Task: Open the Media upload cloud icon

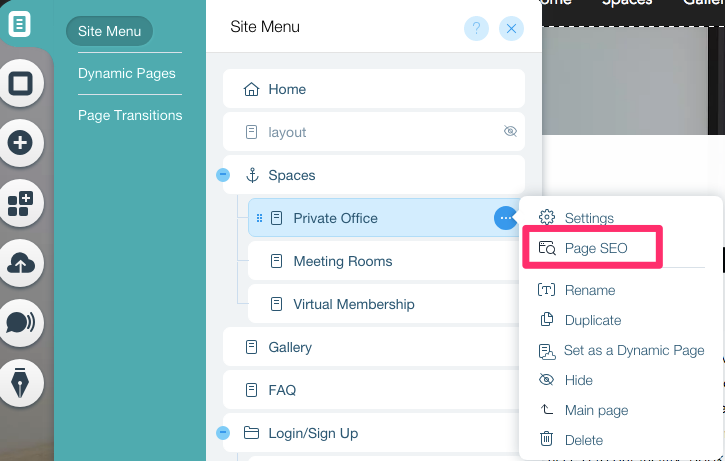Action: [20, 263]
